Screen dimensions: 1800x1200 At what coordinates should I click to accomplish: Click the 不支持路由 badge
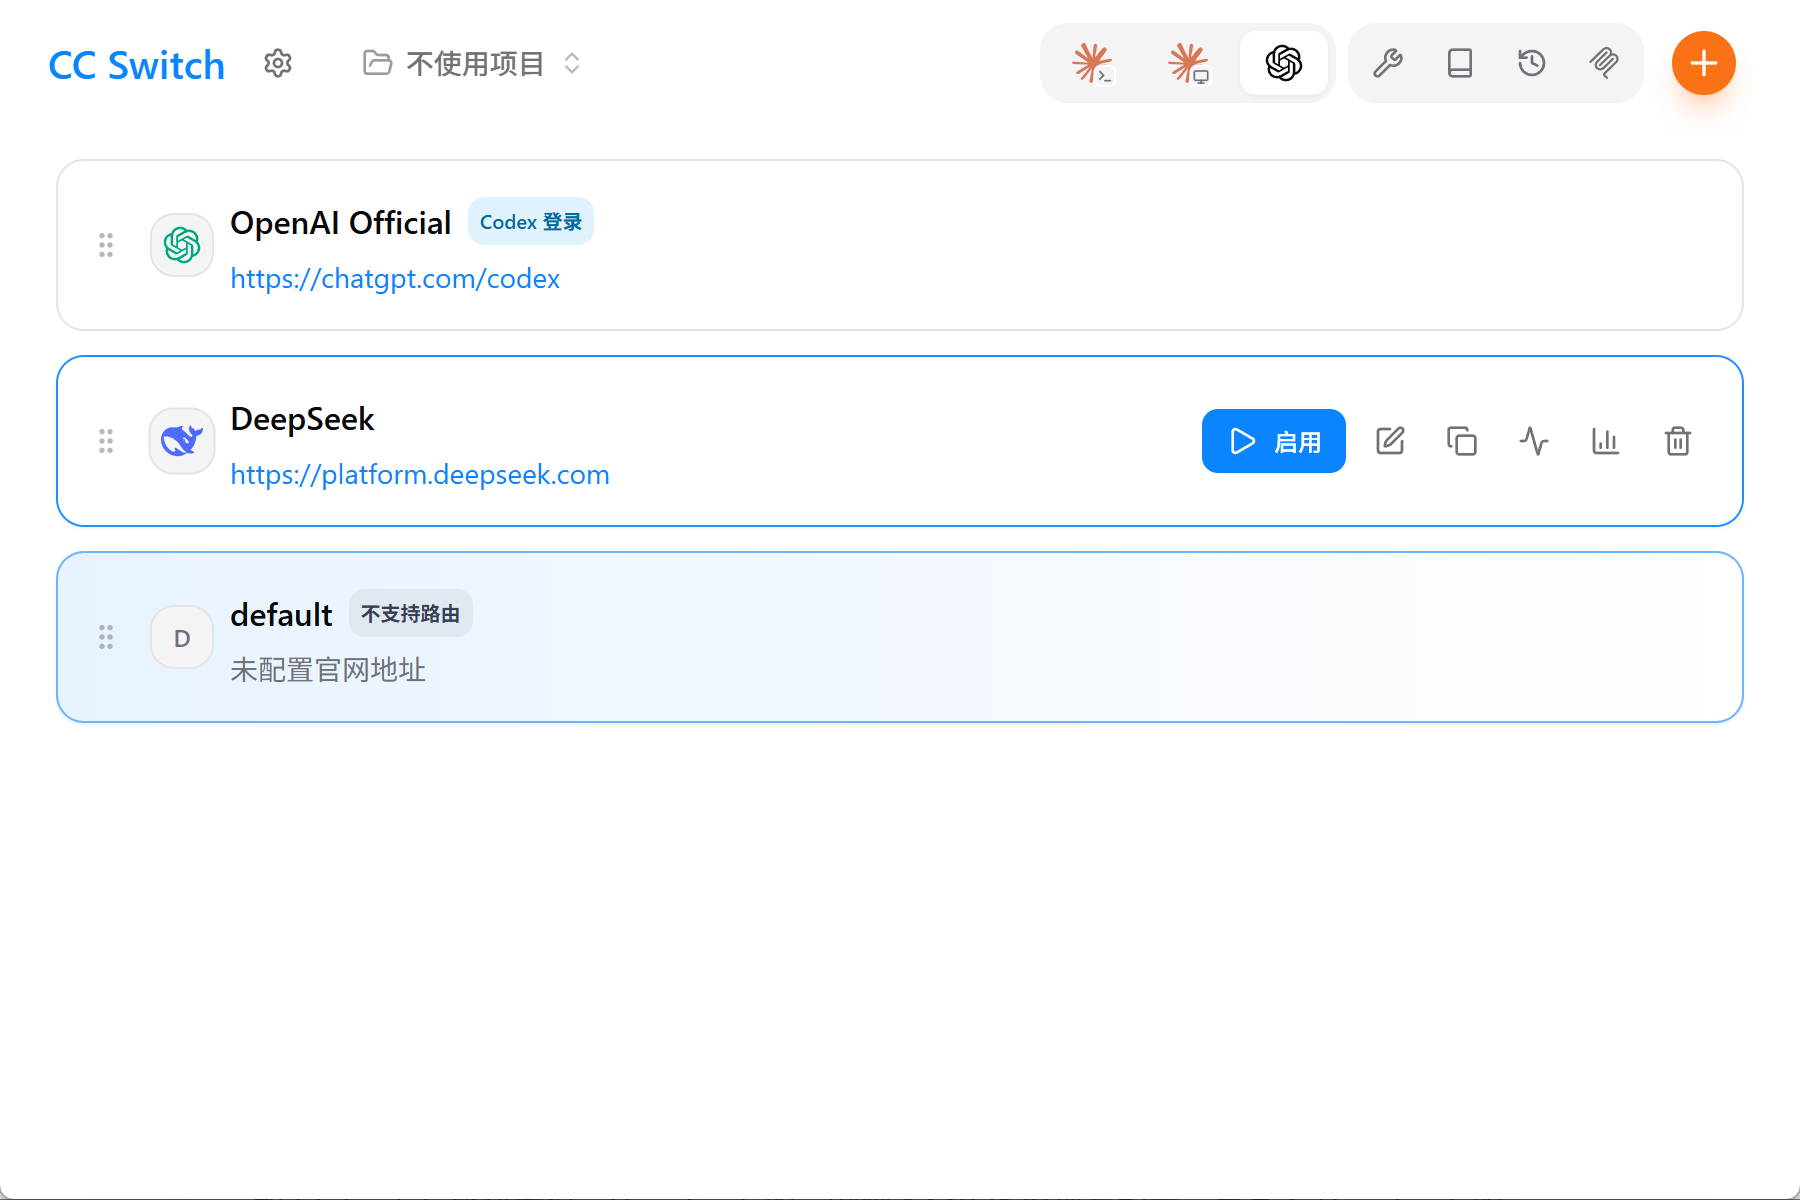tap(411, 614)
